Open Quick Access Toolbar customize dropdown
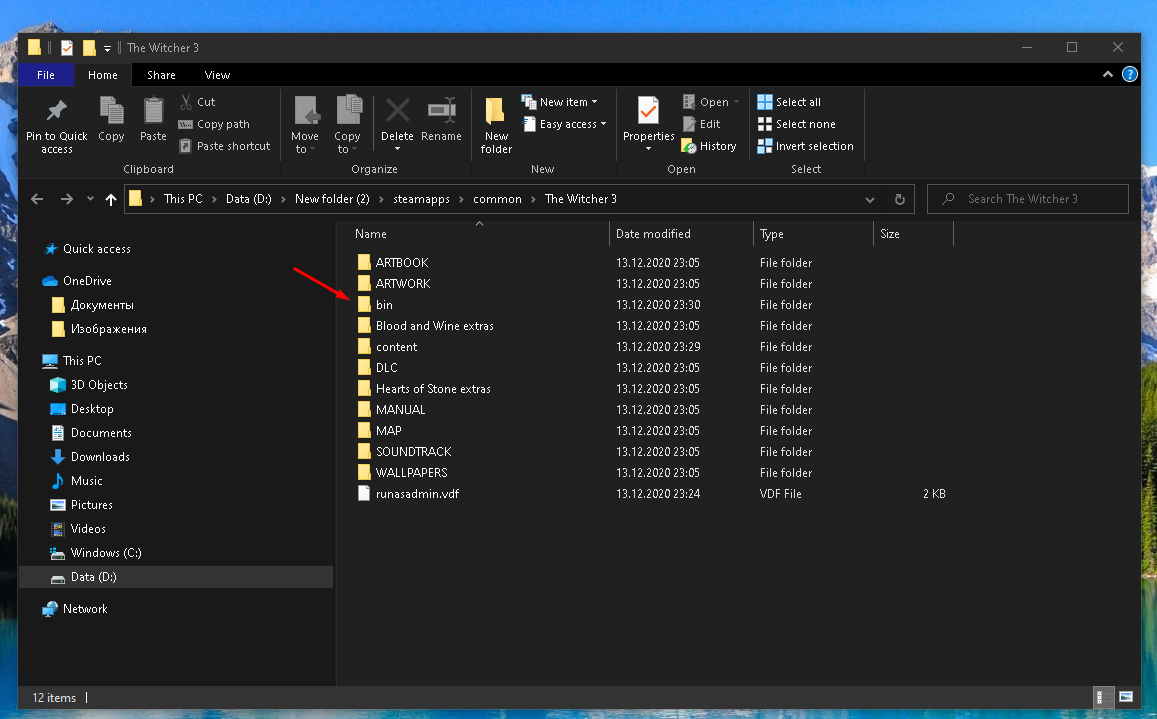 (x=107, y=48)
